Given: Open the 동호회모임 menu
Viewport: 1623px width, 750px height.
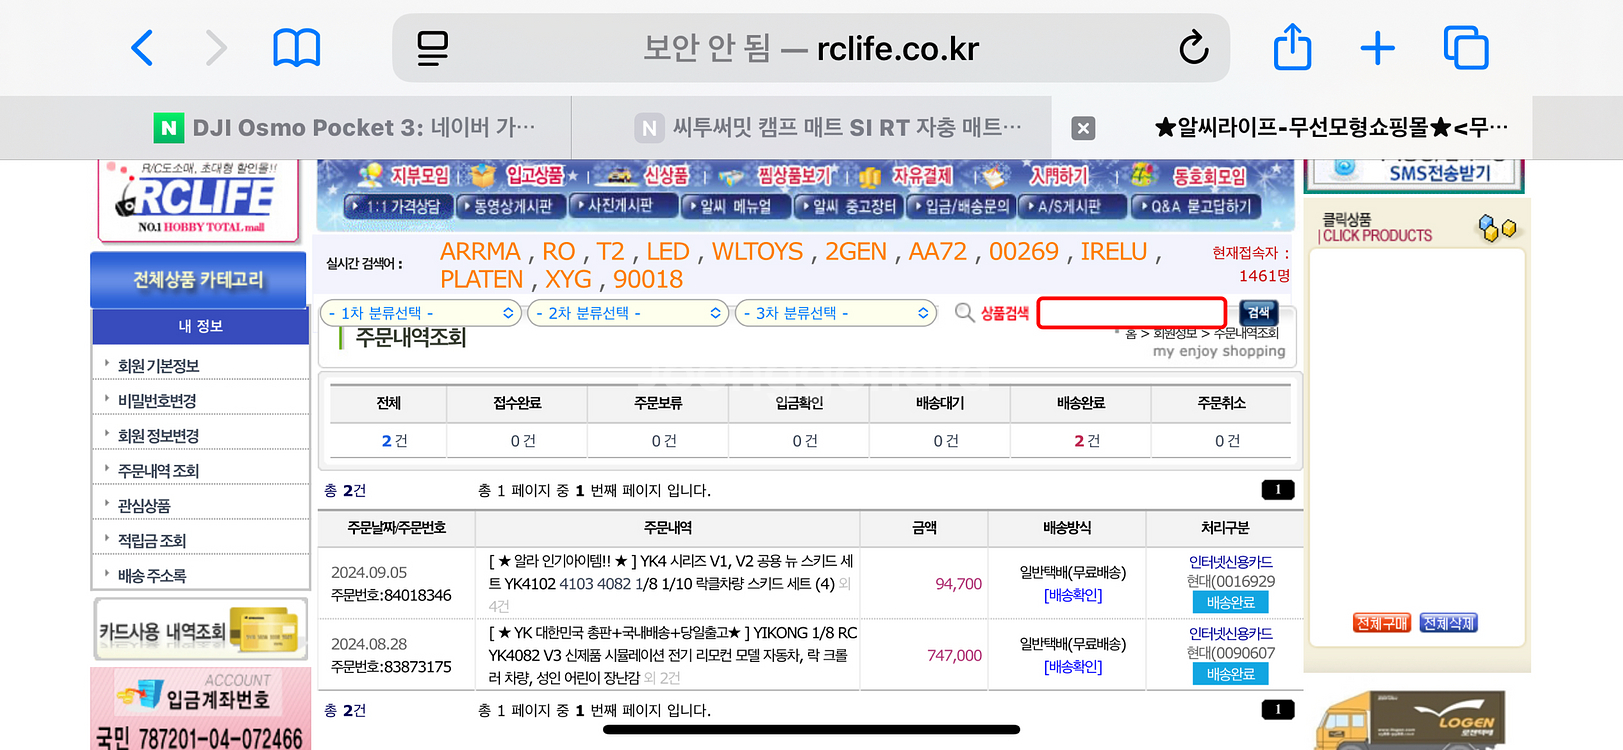Looking at the screenshot, I should click(1190, 176).
